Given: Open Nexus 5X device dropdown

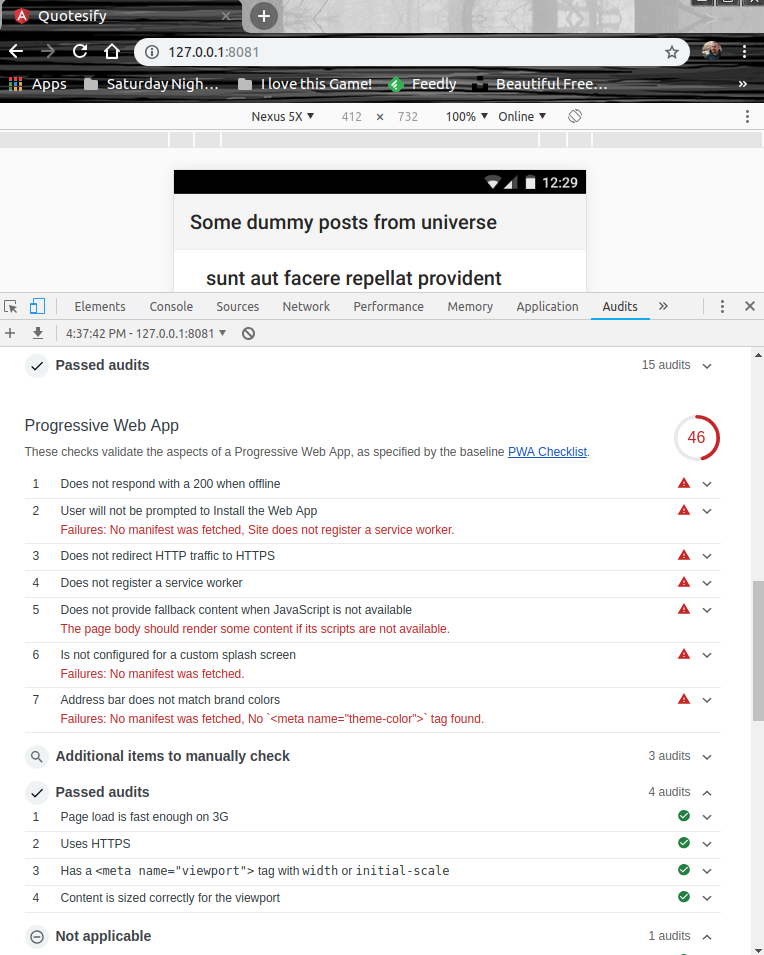Looking at the screenshot, I should (x=283, y=116).
